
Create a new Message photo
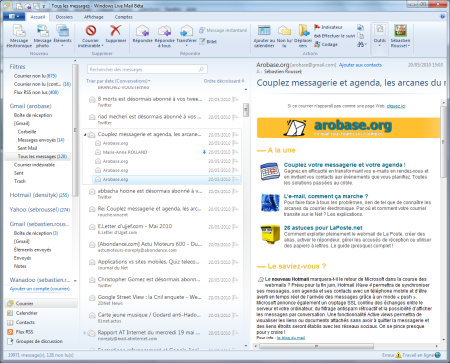coord(43,36)
